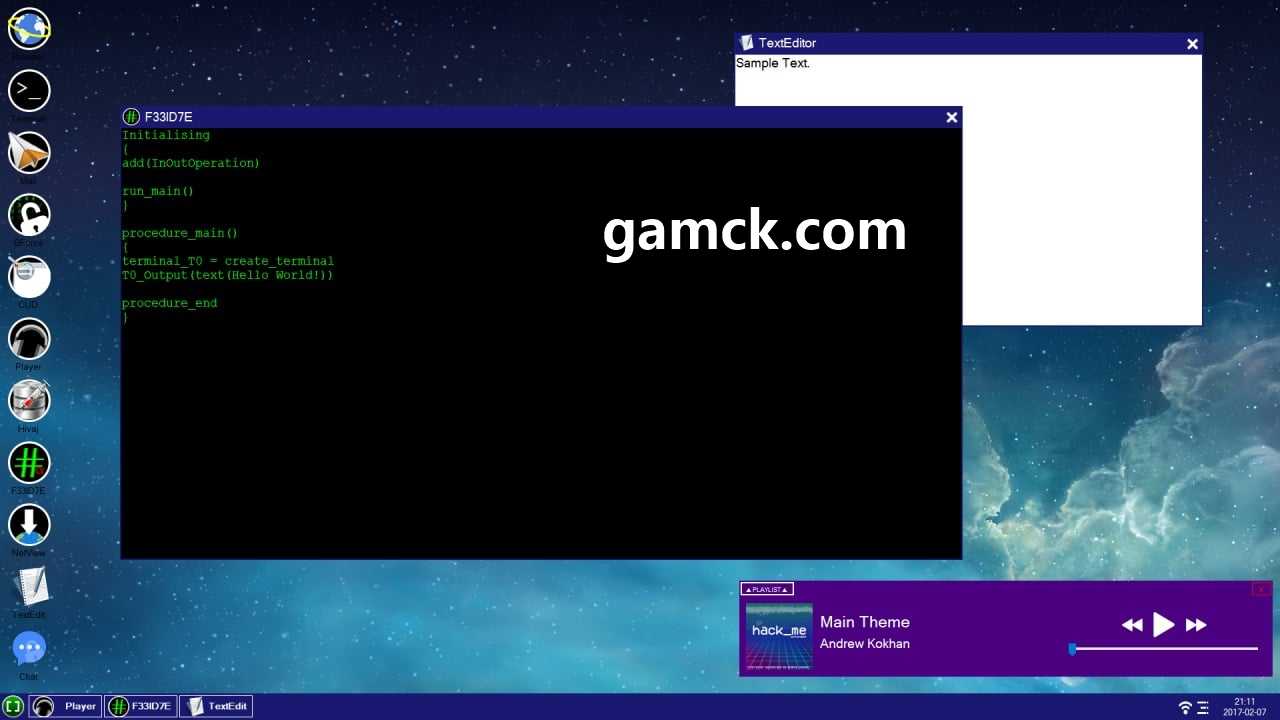Click the TextEditor window title bar
Viewport: 1280px width, 720px height.
(968, 43)
